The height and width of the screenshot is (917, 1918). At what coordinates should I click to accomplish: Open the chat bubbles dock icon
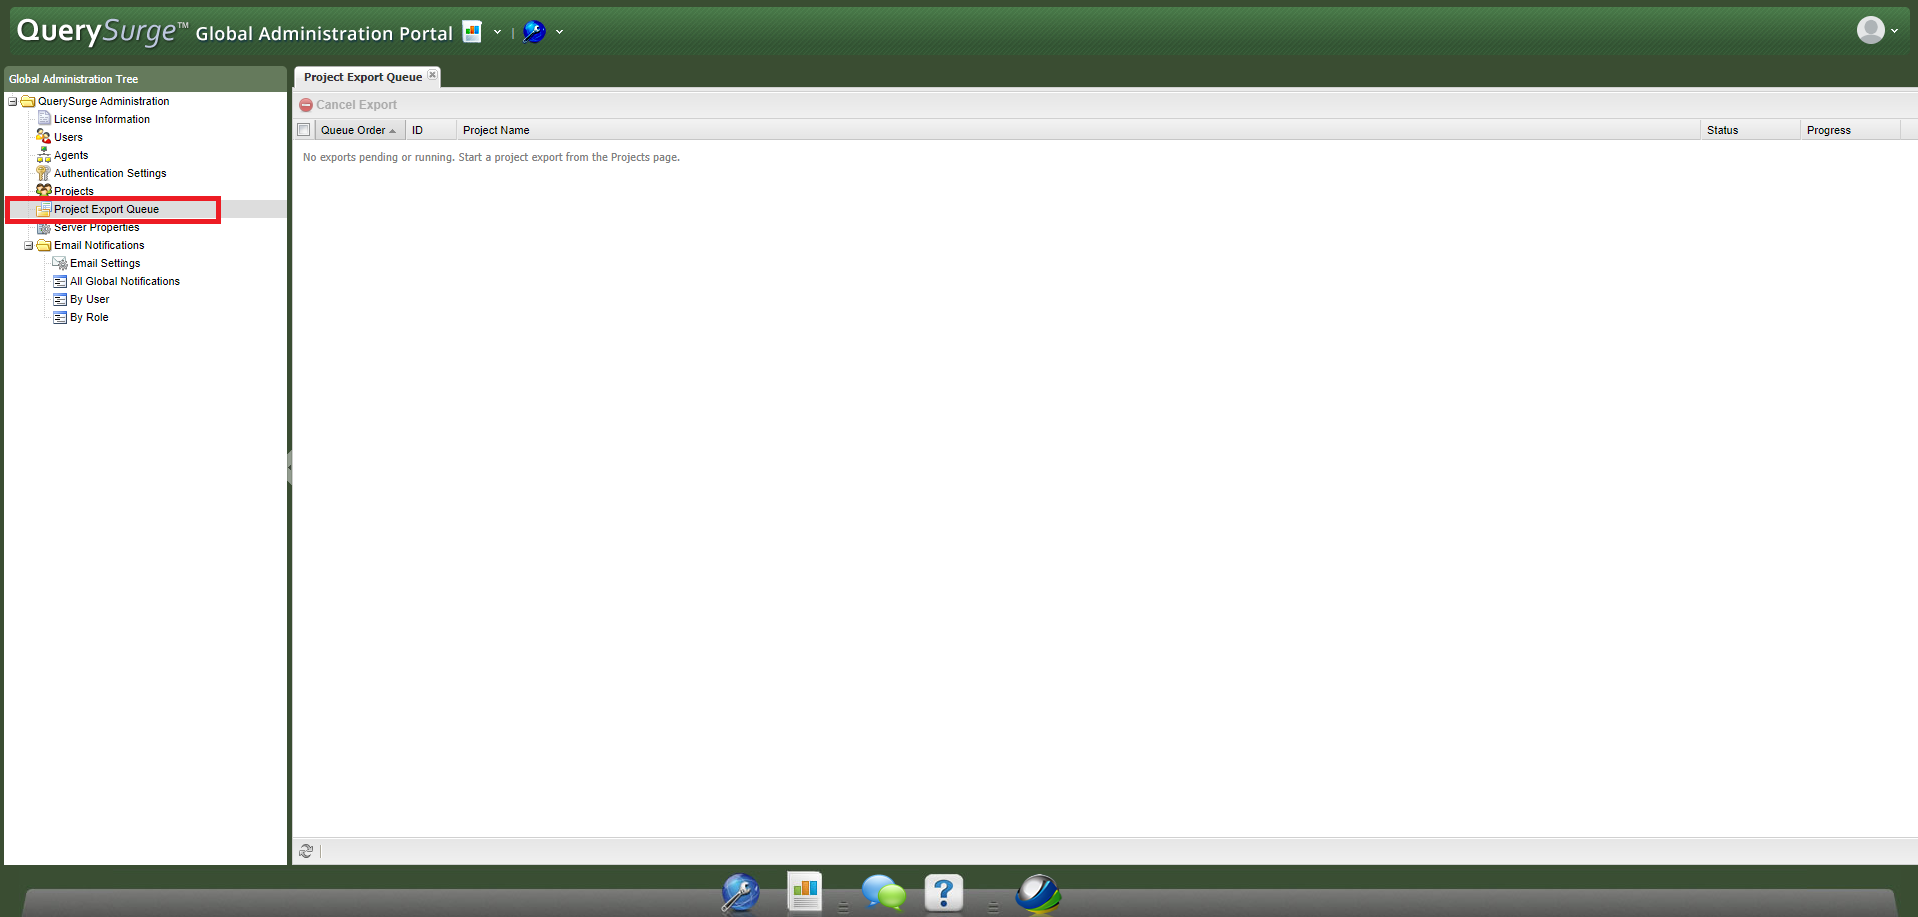tap(883, 892)
